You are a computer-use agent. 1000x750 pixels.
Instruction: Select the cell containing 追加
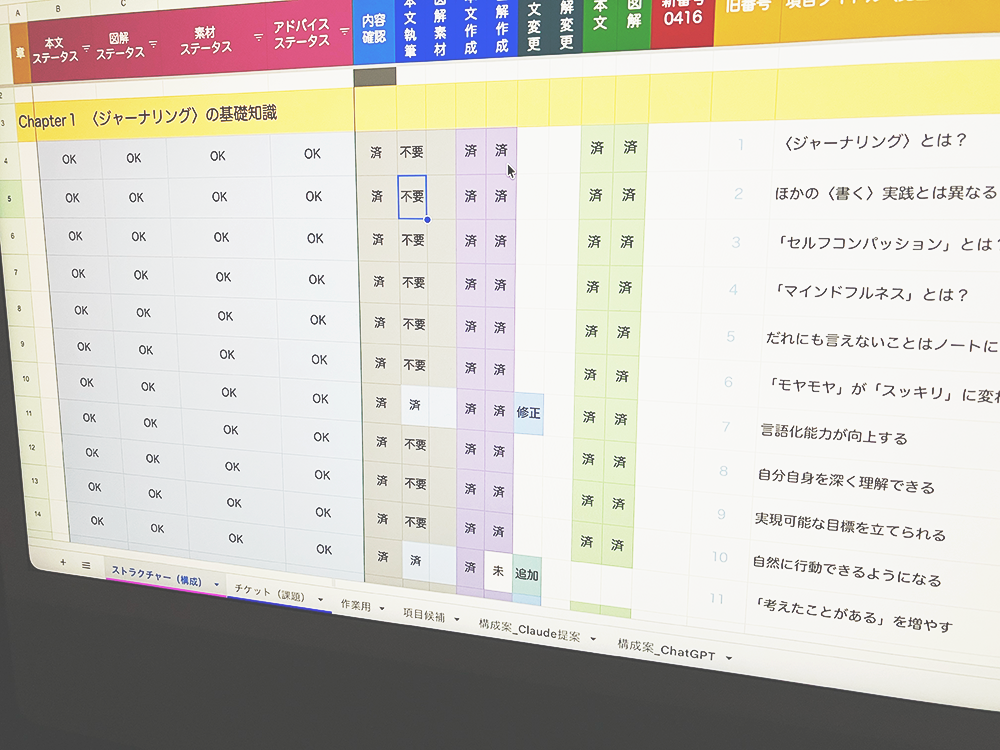click(526, 574)
